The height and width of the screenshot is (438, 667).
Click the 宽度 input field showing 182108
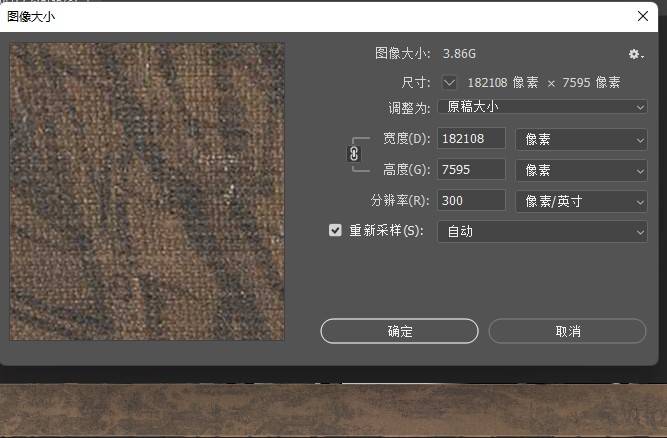472,139
